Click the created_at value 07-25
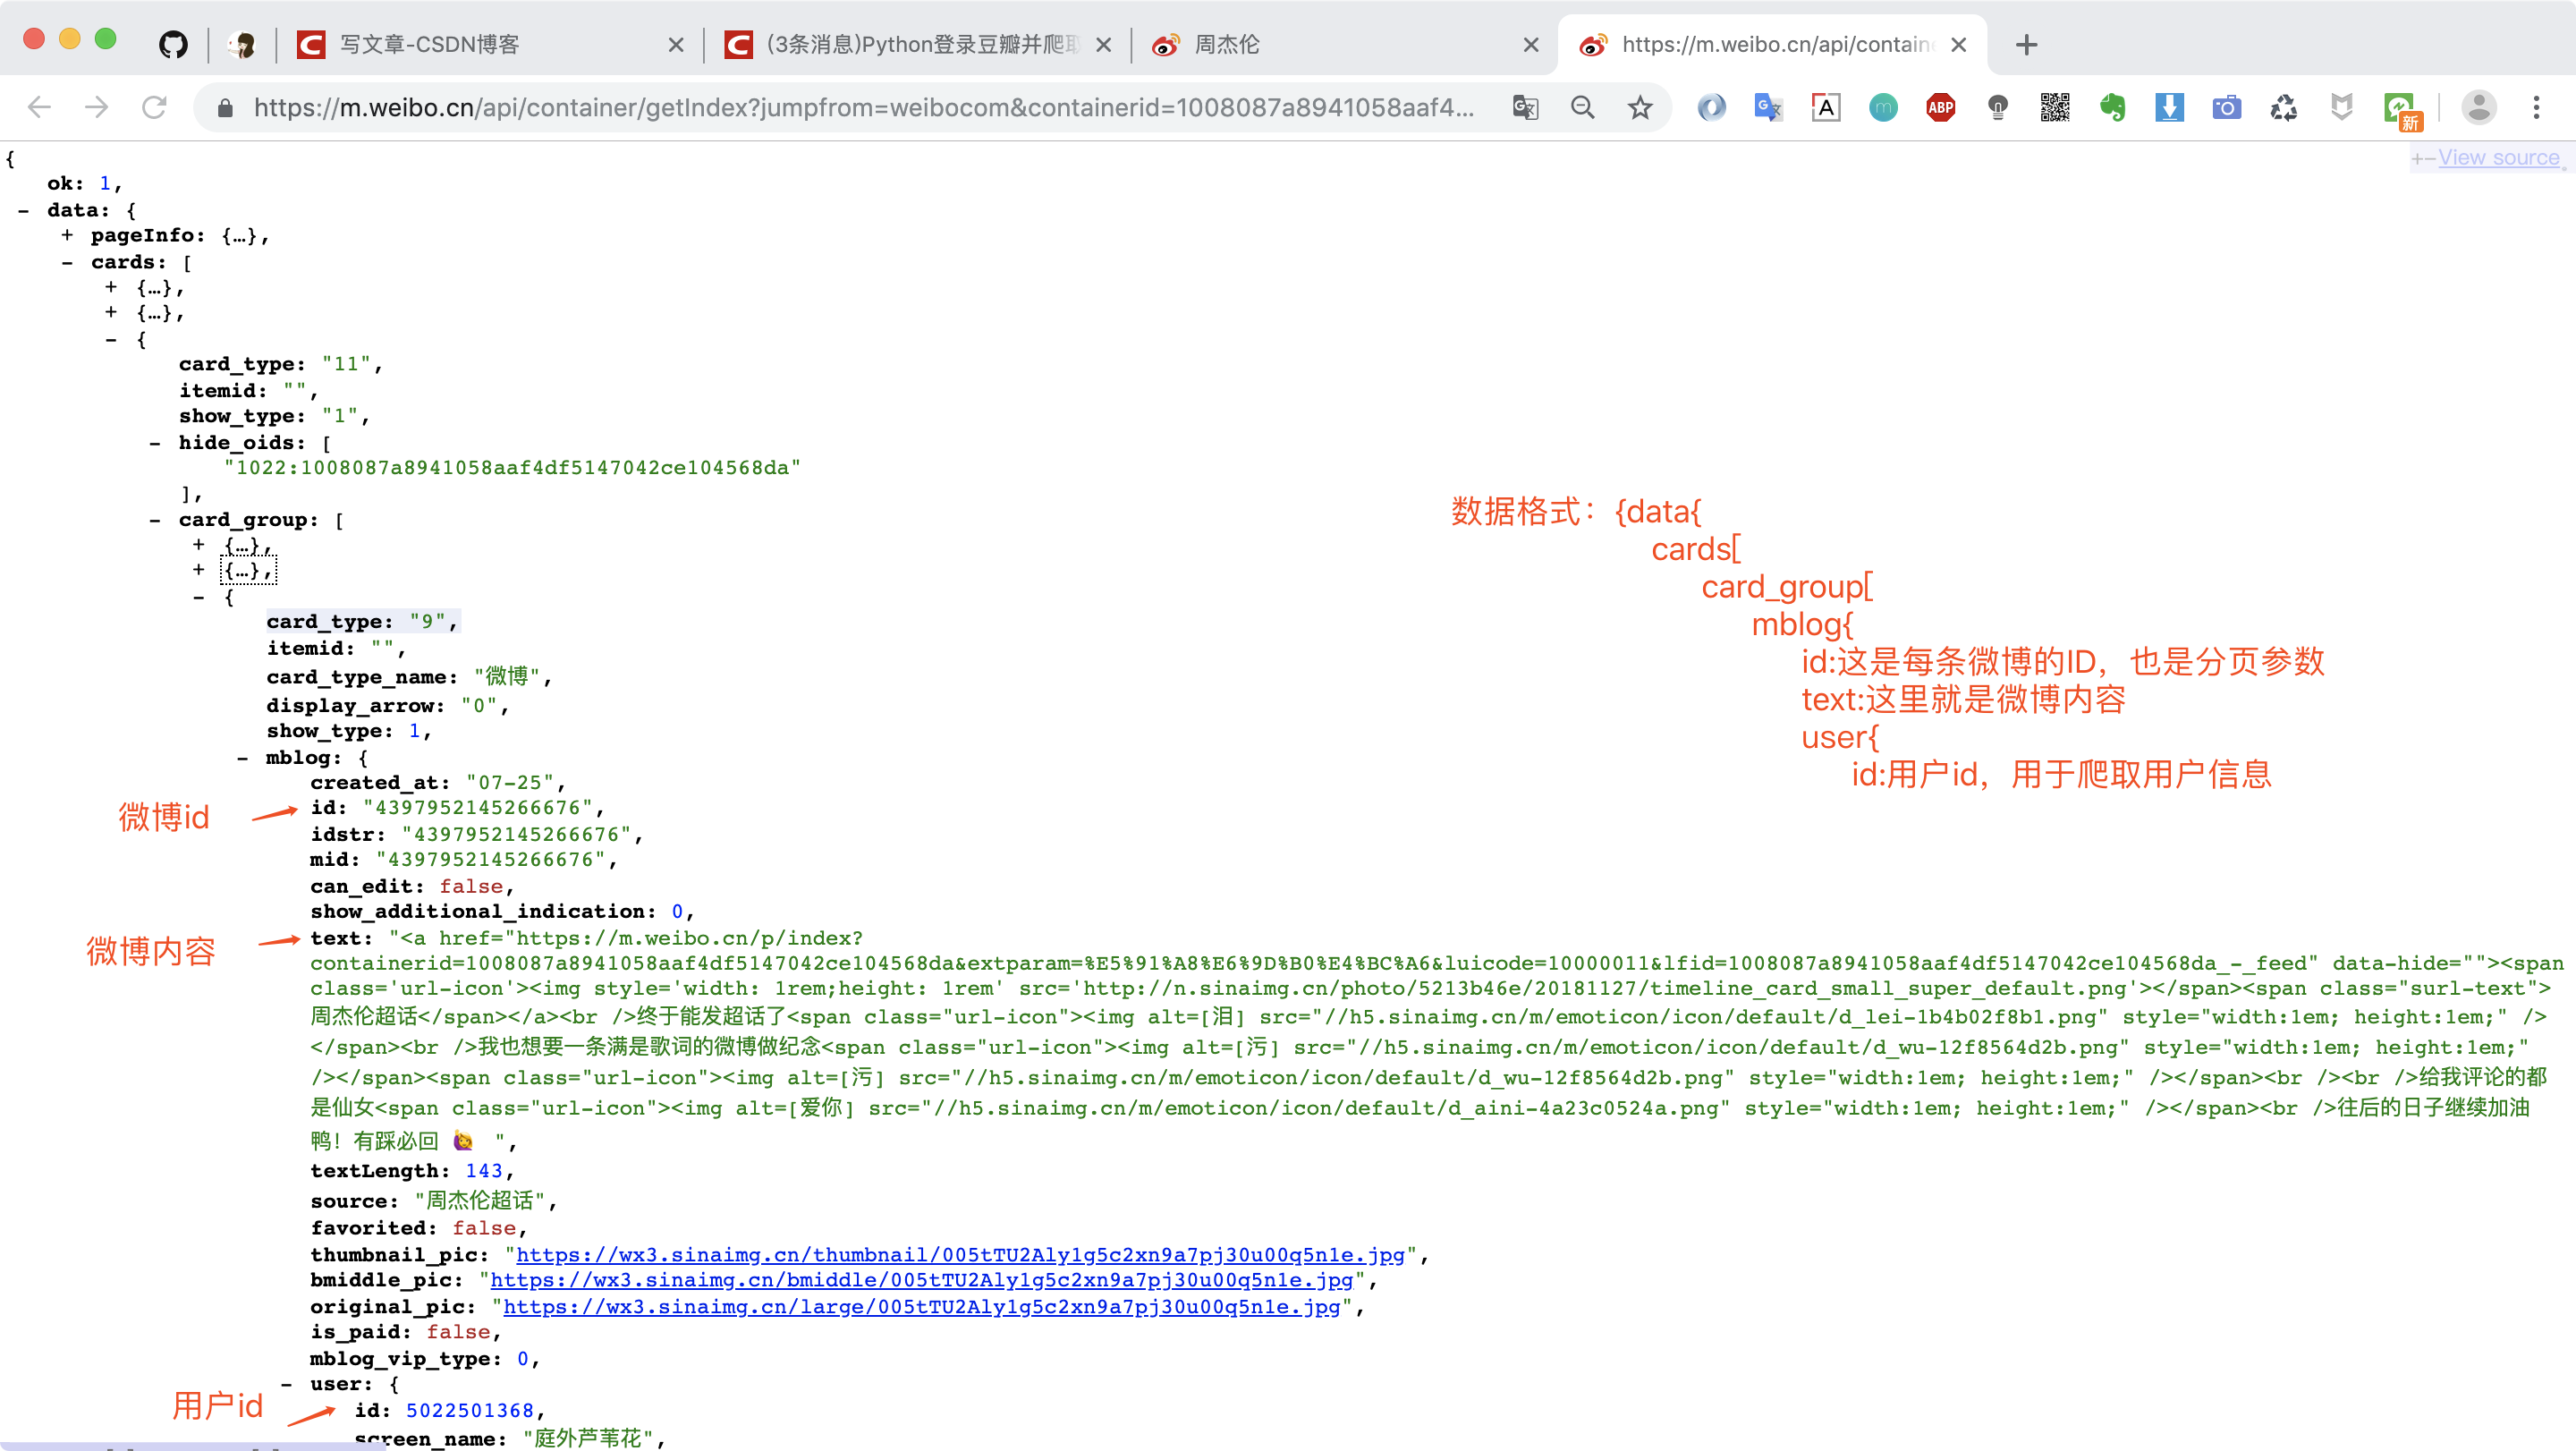The image size is (2576, 1451). [x=509, y=782]
